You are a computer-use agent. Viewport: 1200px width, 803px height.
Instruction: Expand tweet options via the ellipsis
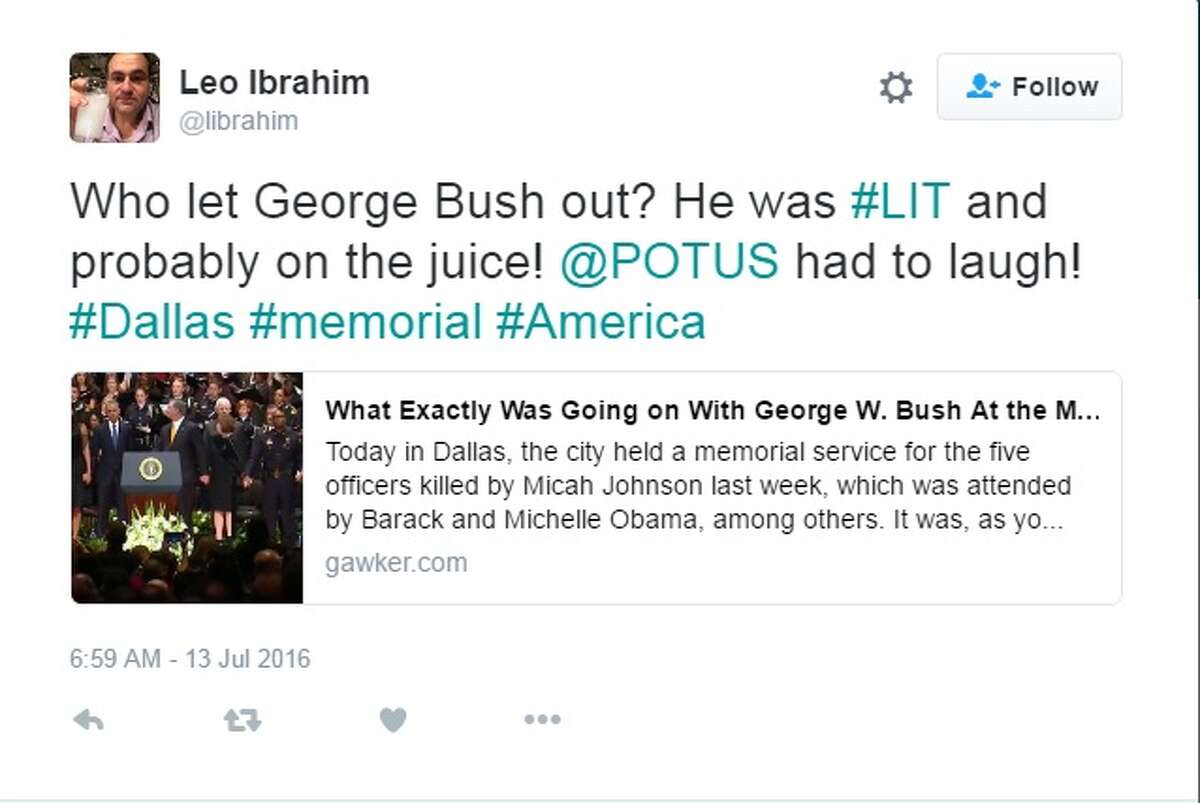click(542, 718)
